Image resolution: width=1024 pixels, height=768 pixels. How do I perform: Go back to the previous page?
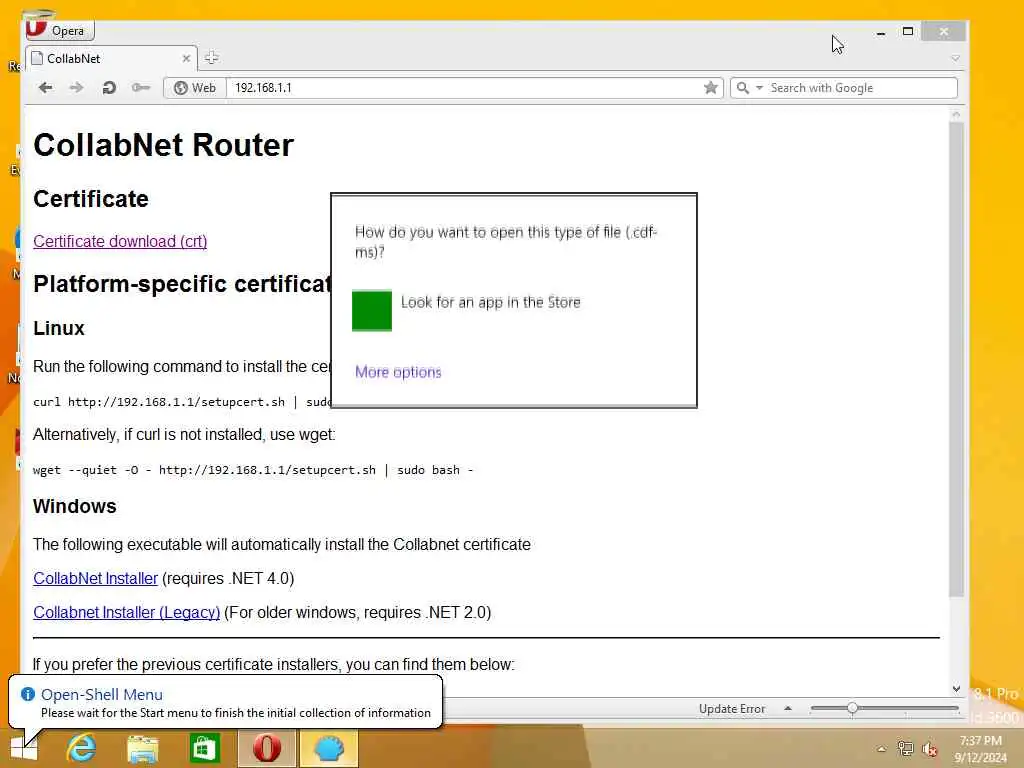coord(45,88)
